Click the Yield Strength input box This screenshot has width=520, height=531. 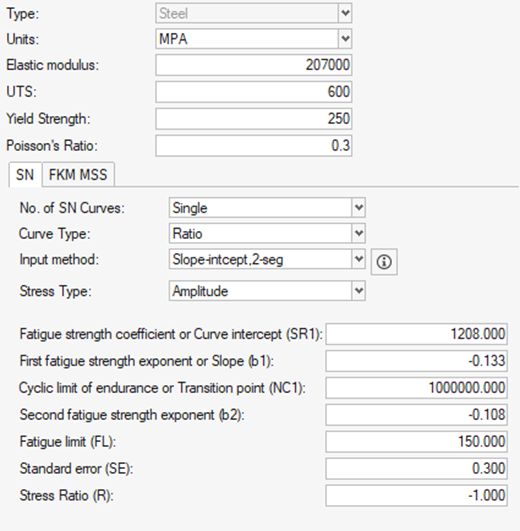point(254,119)
